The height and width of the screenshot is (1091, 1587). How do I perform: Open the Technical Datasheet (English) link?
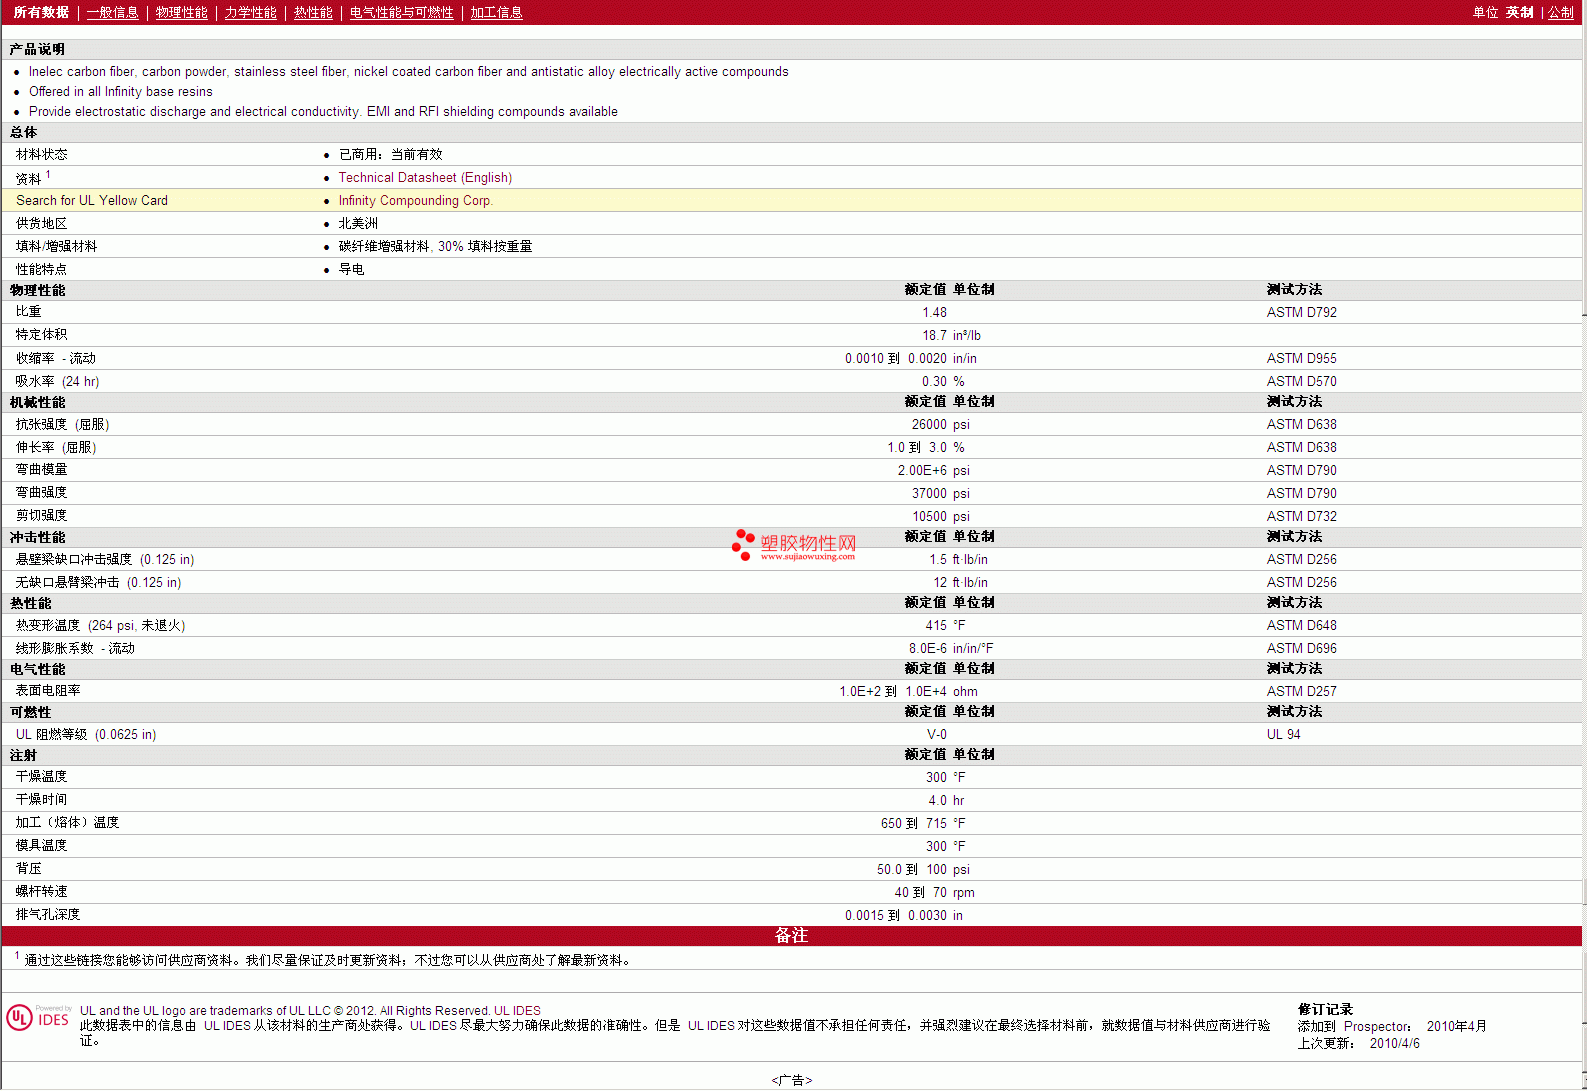click(x=425, y=177)
